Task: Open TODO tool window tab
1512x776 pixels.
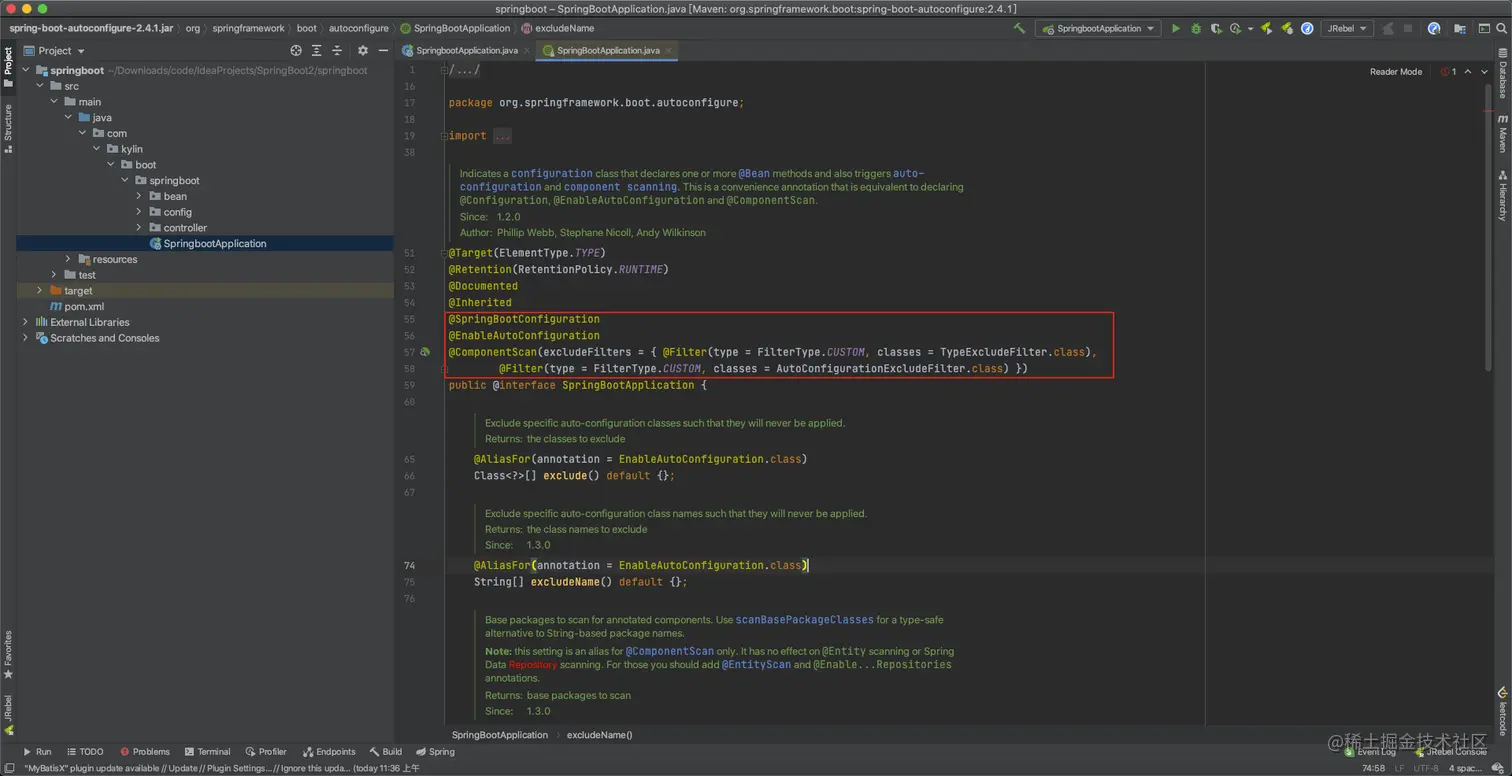Action: [85, 752]
